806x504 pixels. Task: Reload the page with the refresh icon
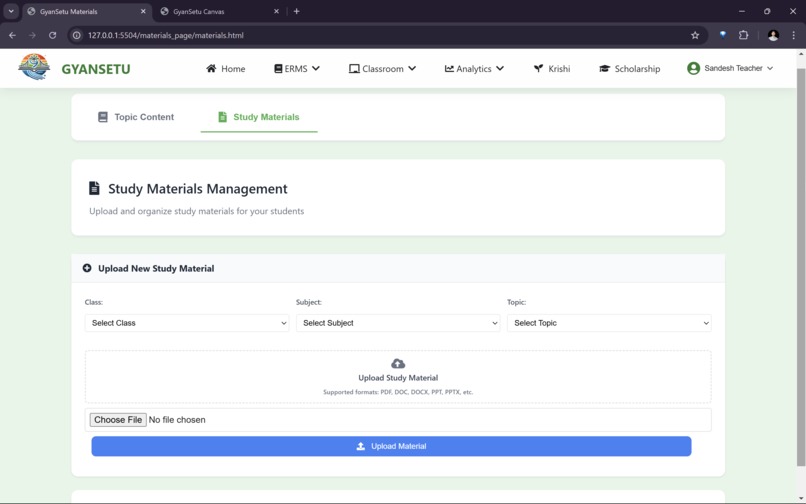point(52,35)
